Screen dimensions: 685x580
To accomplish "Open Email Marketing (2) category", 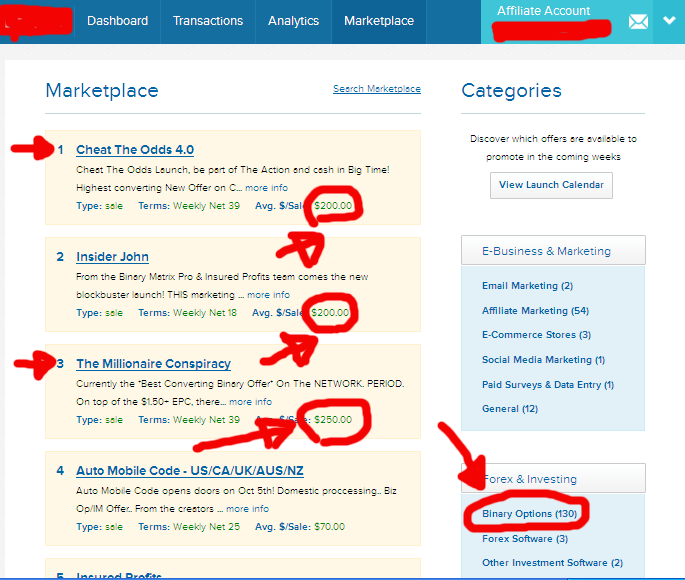I will click(x=527, y=286).
